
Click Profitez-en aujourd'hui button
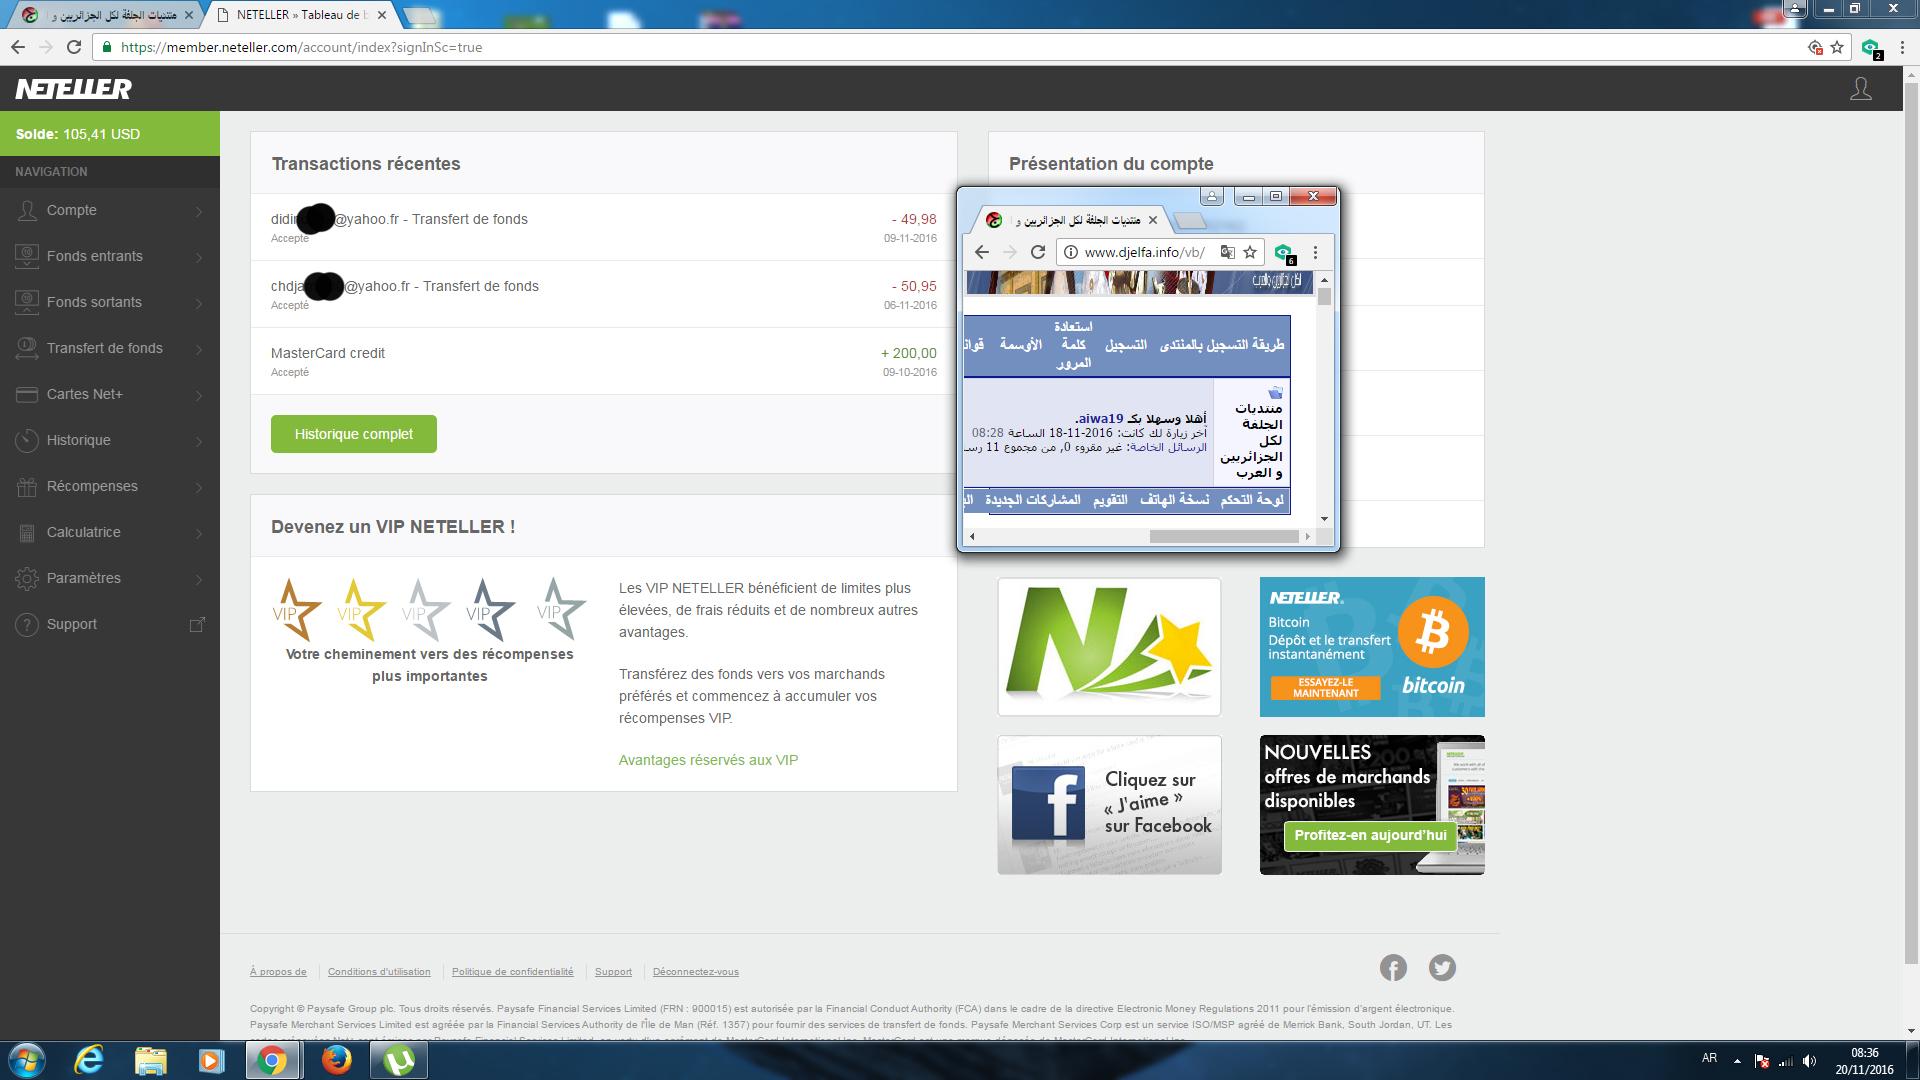(x=1370, y=836)
